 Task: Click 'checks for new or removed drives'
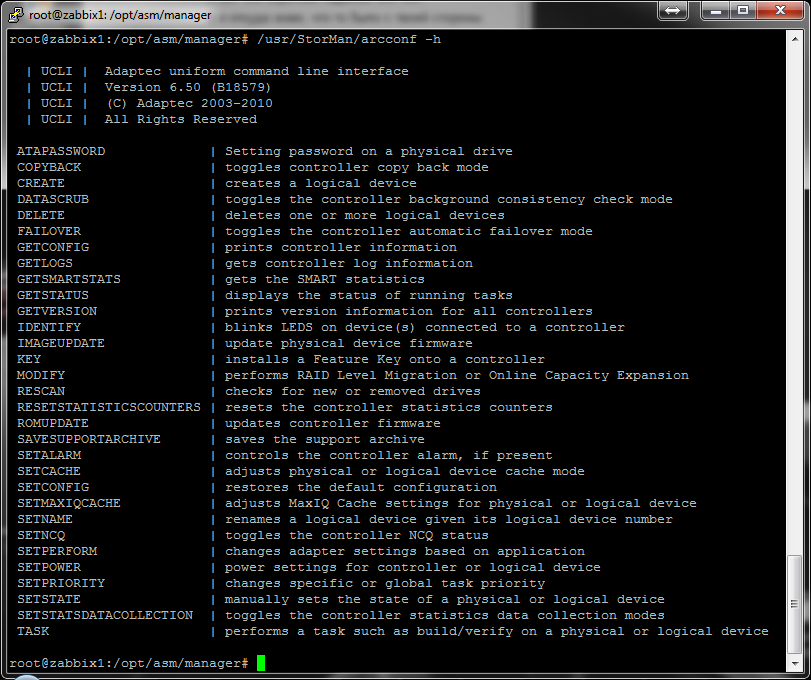tap(353, 392)
